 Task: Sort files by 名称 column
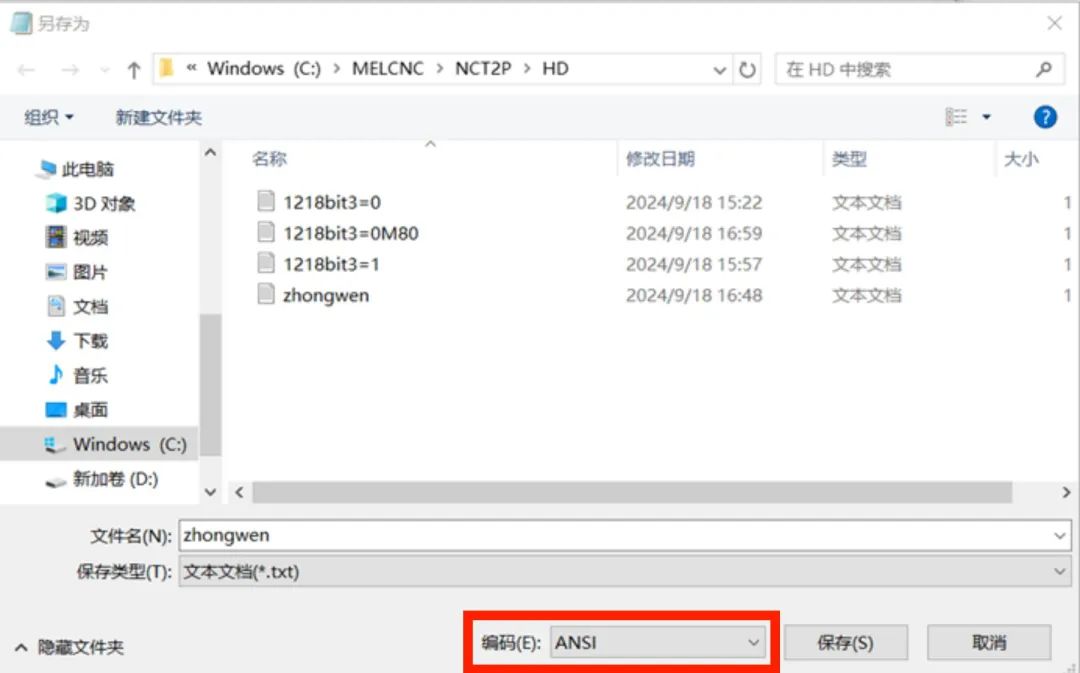point(269,159)
